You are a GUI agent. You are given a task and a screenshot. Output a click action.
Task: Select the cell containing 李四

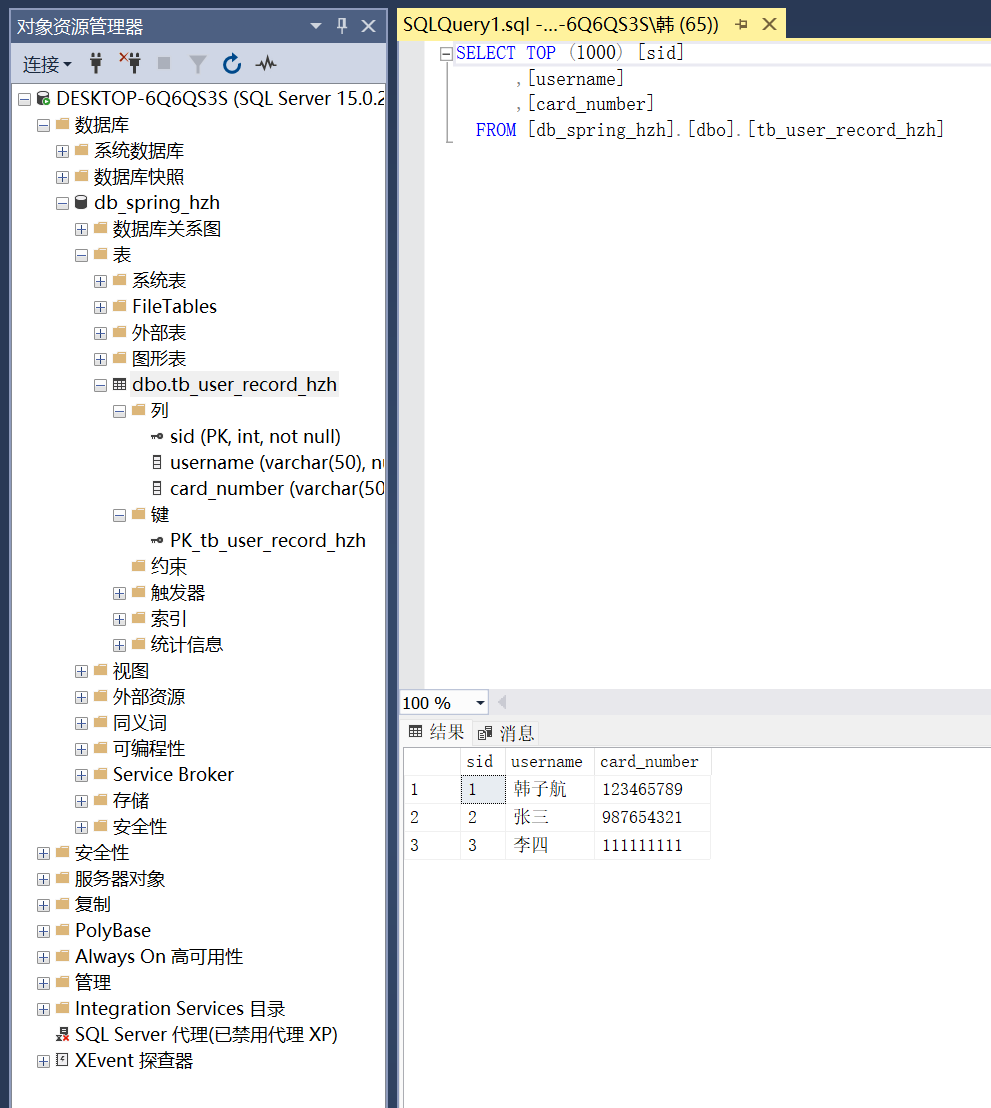[x=549, y=845]
